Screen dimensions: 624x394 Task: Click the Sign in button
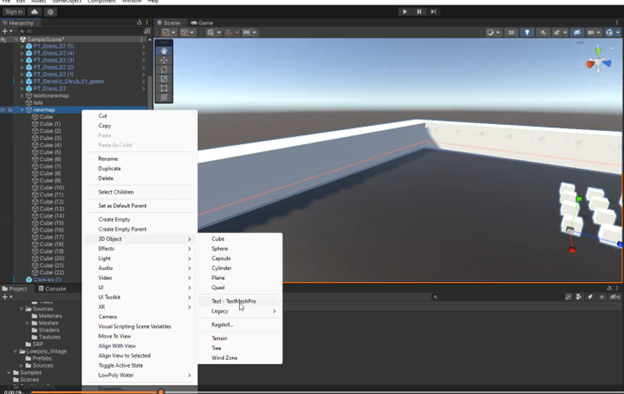[x=14, y=12]
